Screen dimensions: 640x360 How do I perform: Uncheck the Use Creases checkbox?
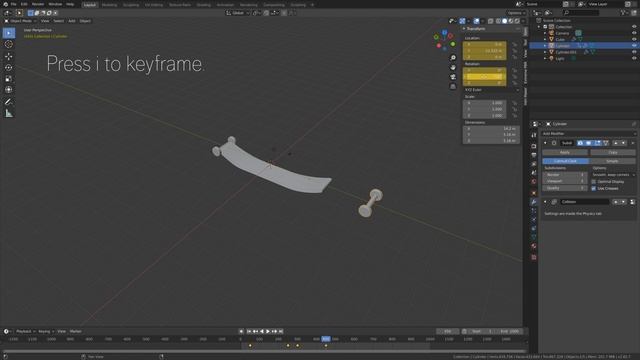click(593, 189)
